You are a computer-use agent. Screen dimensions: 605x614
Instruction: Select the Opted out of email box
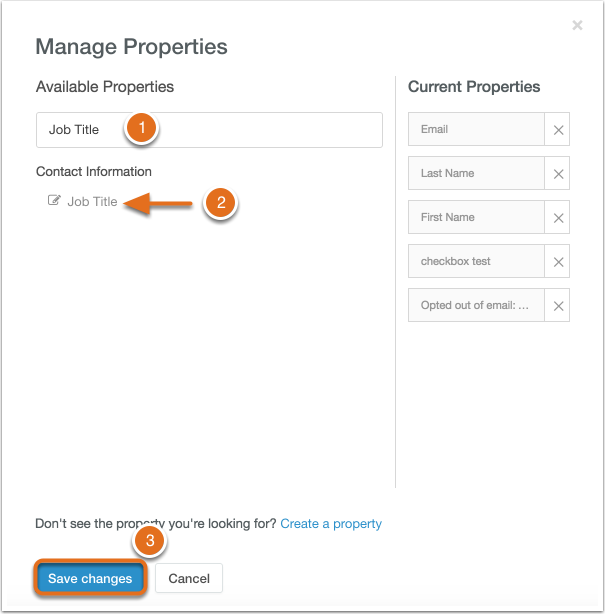(x=476, y=305)
